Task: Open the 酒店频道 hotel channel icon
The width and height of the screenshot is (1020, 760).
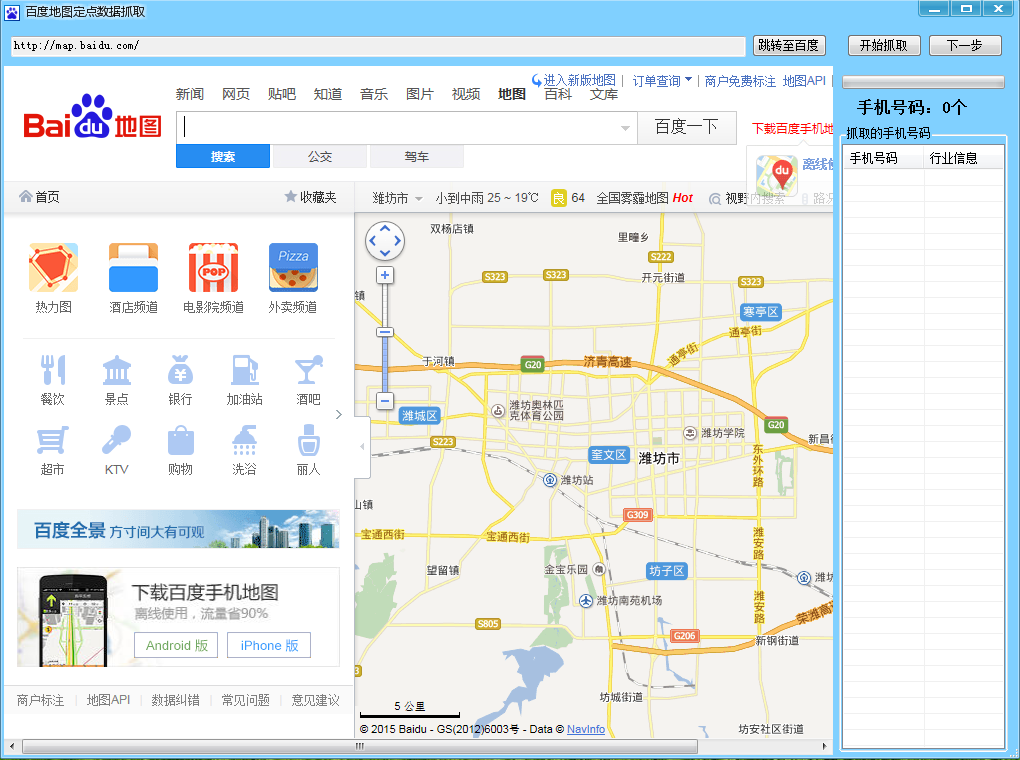Action: [133, 268]
